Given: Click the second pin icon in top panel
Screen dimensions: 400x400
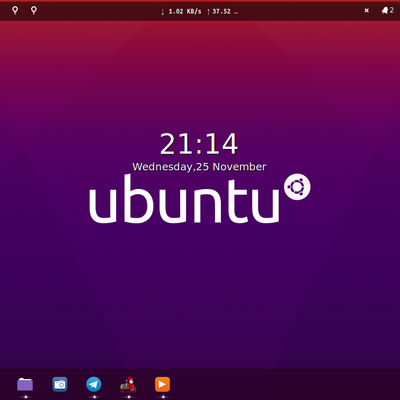Looking at the screenshot, I should click(x=34, y=10).
